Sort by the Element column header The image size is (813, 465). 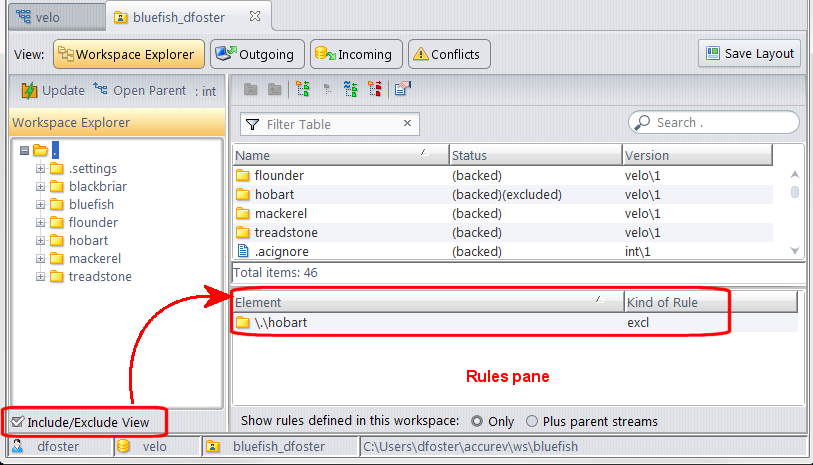pos(428,302)
